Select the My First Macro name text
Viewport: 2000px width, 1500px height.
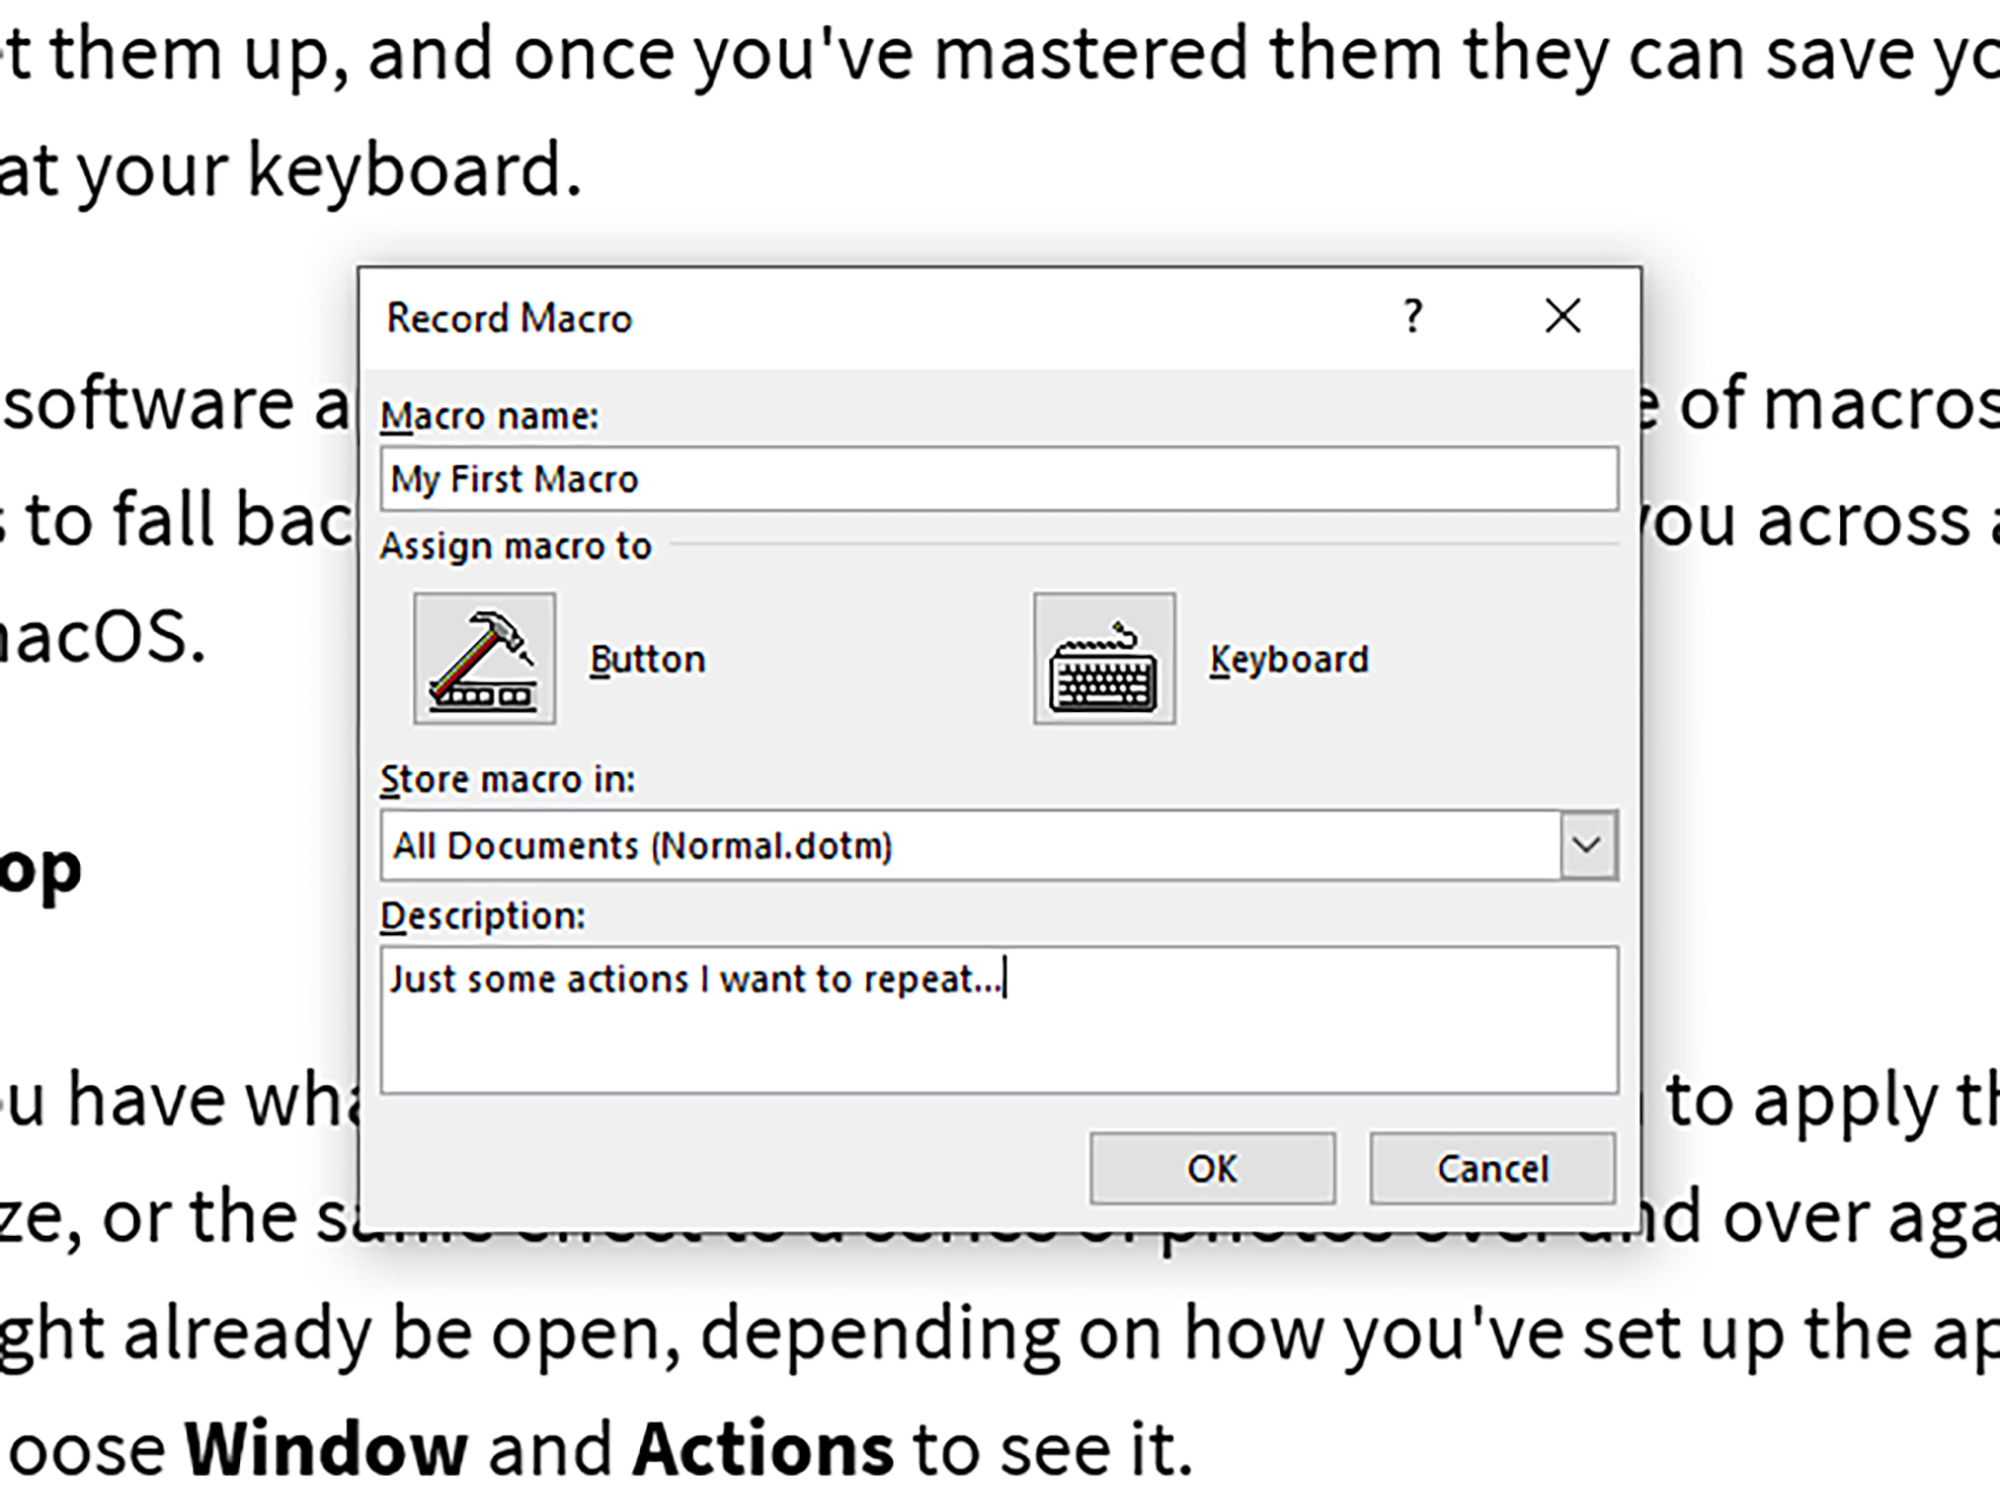[x=516, y=478]
